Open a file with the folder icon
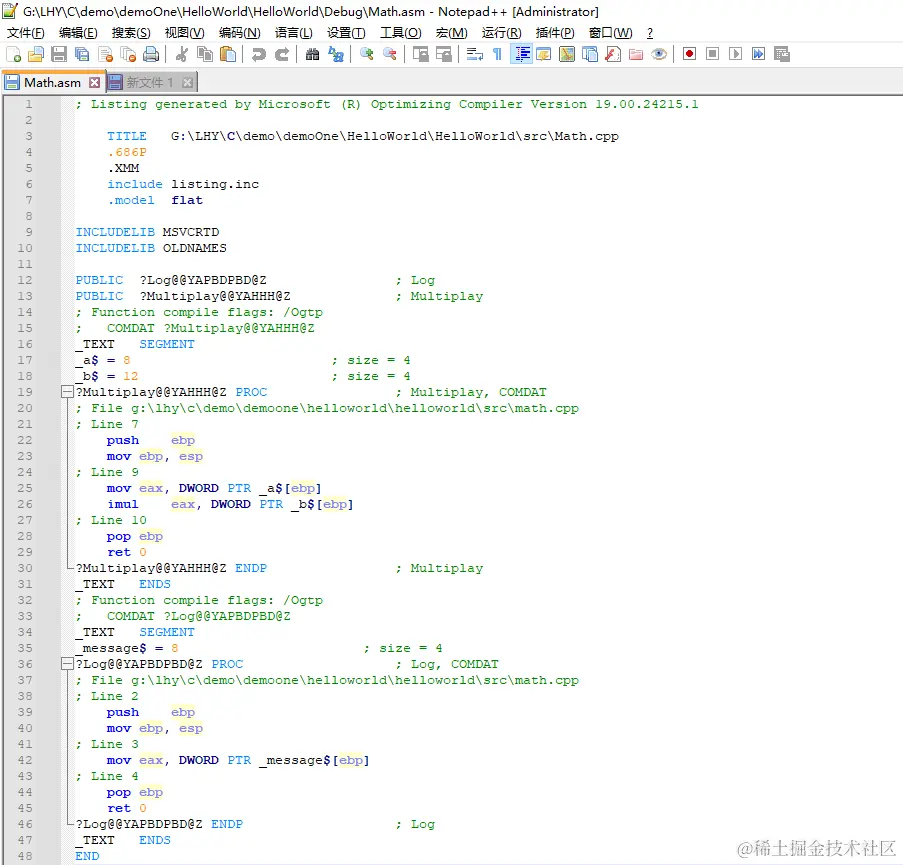Image resolution: width=903 pixels, height=865 pixels. click(36, 54)
